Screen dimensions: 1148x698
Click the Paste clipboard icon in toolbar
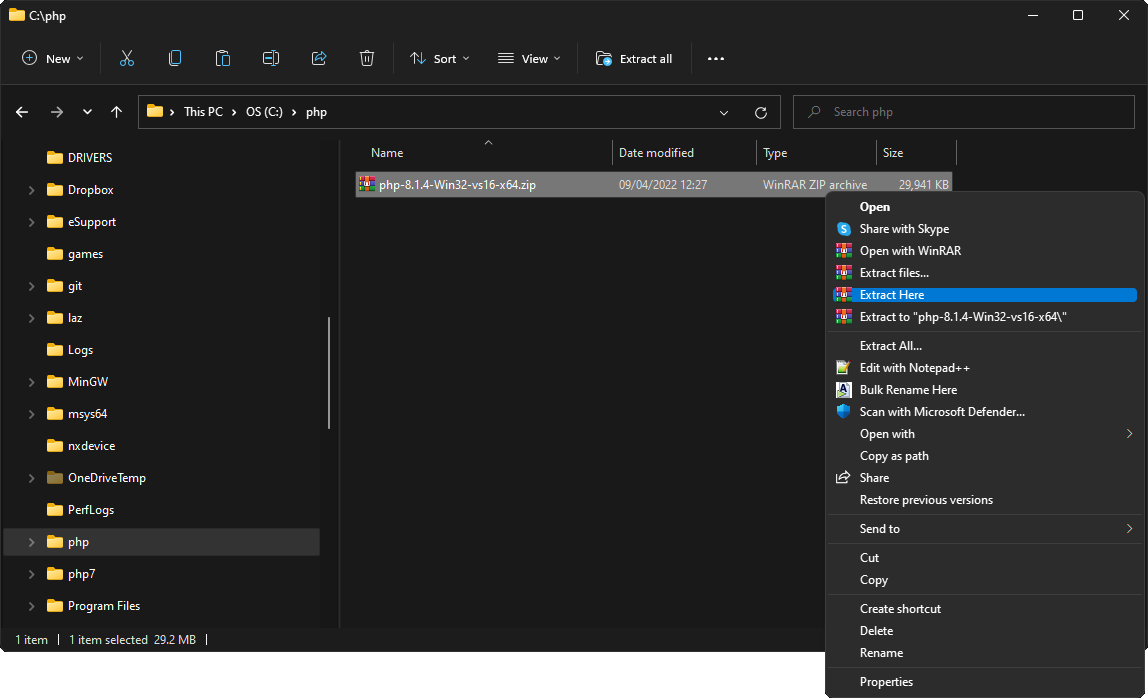[x=223, y=59]
